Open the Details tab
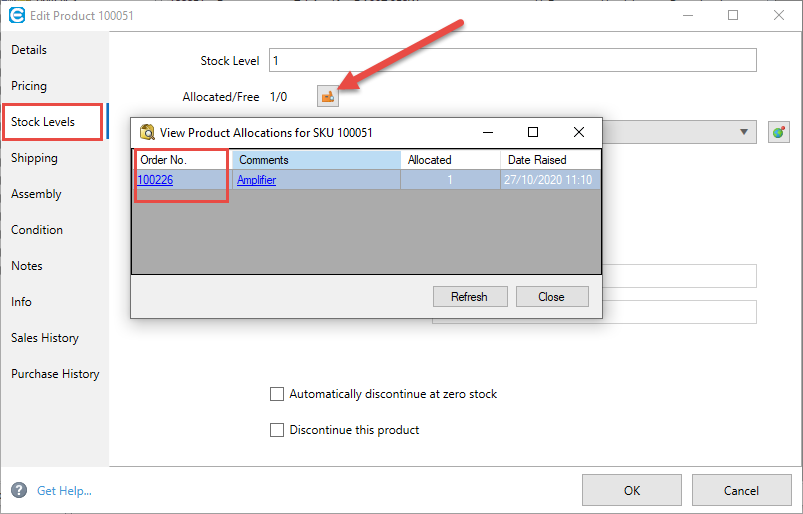This screenshot has width=803, height=514. (29, 50)
